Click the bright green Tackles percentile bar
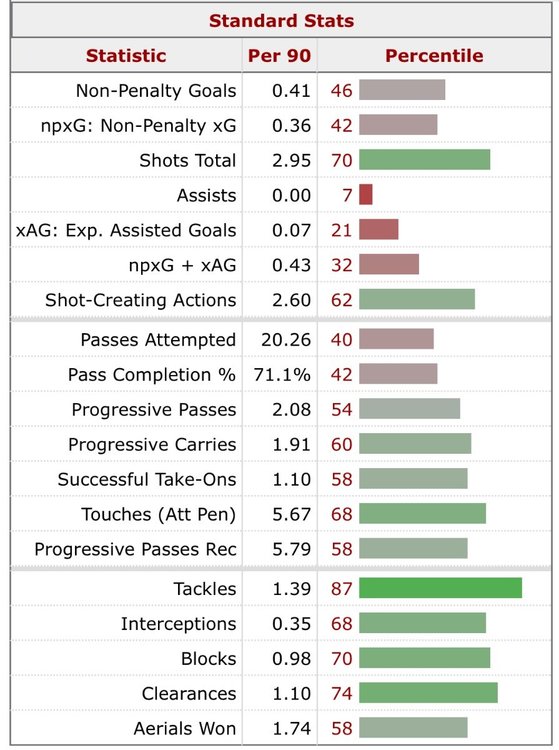Viewport: 559px width, 750px height. [440, 588]
